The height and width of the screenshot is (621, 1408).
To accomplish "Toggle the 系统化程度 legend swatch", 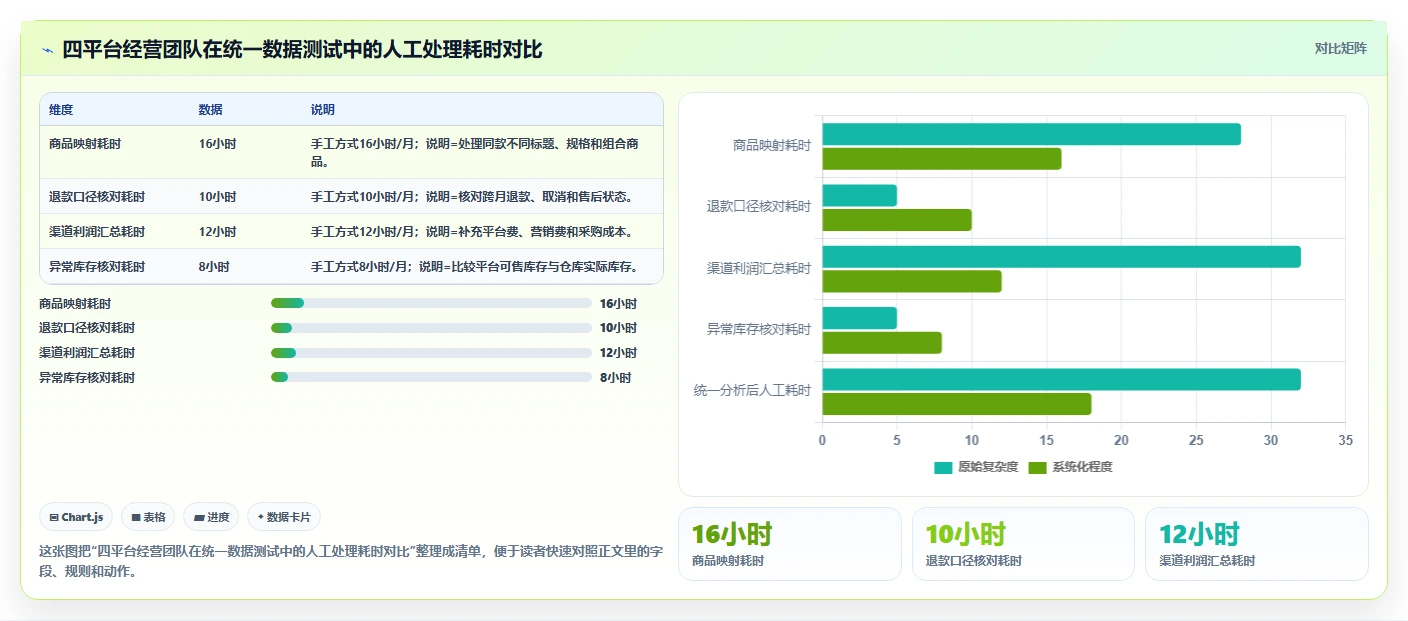I will click(x=1038, y=467).
